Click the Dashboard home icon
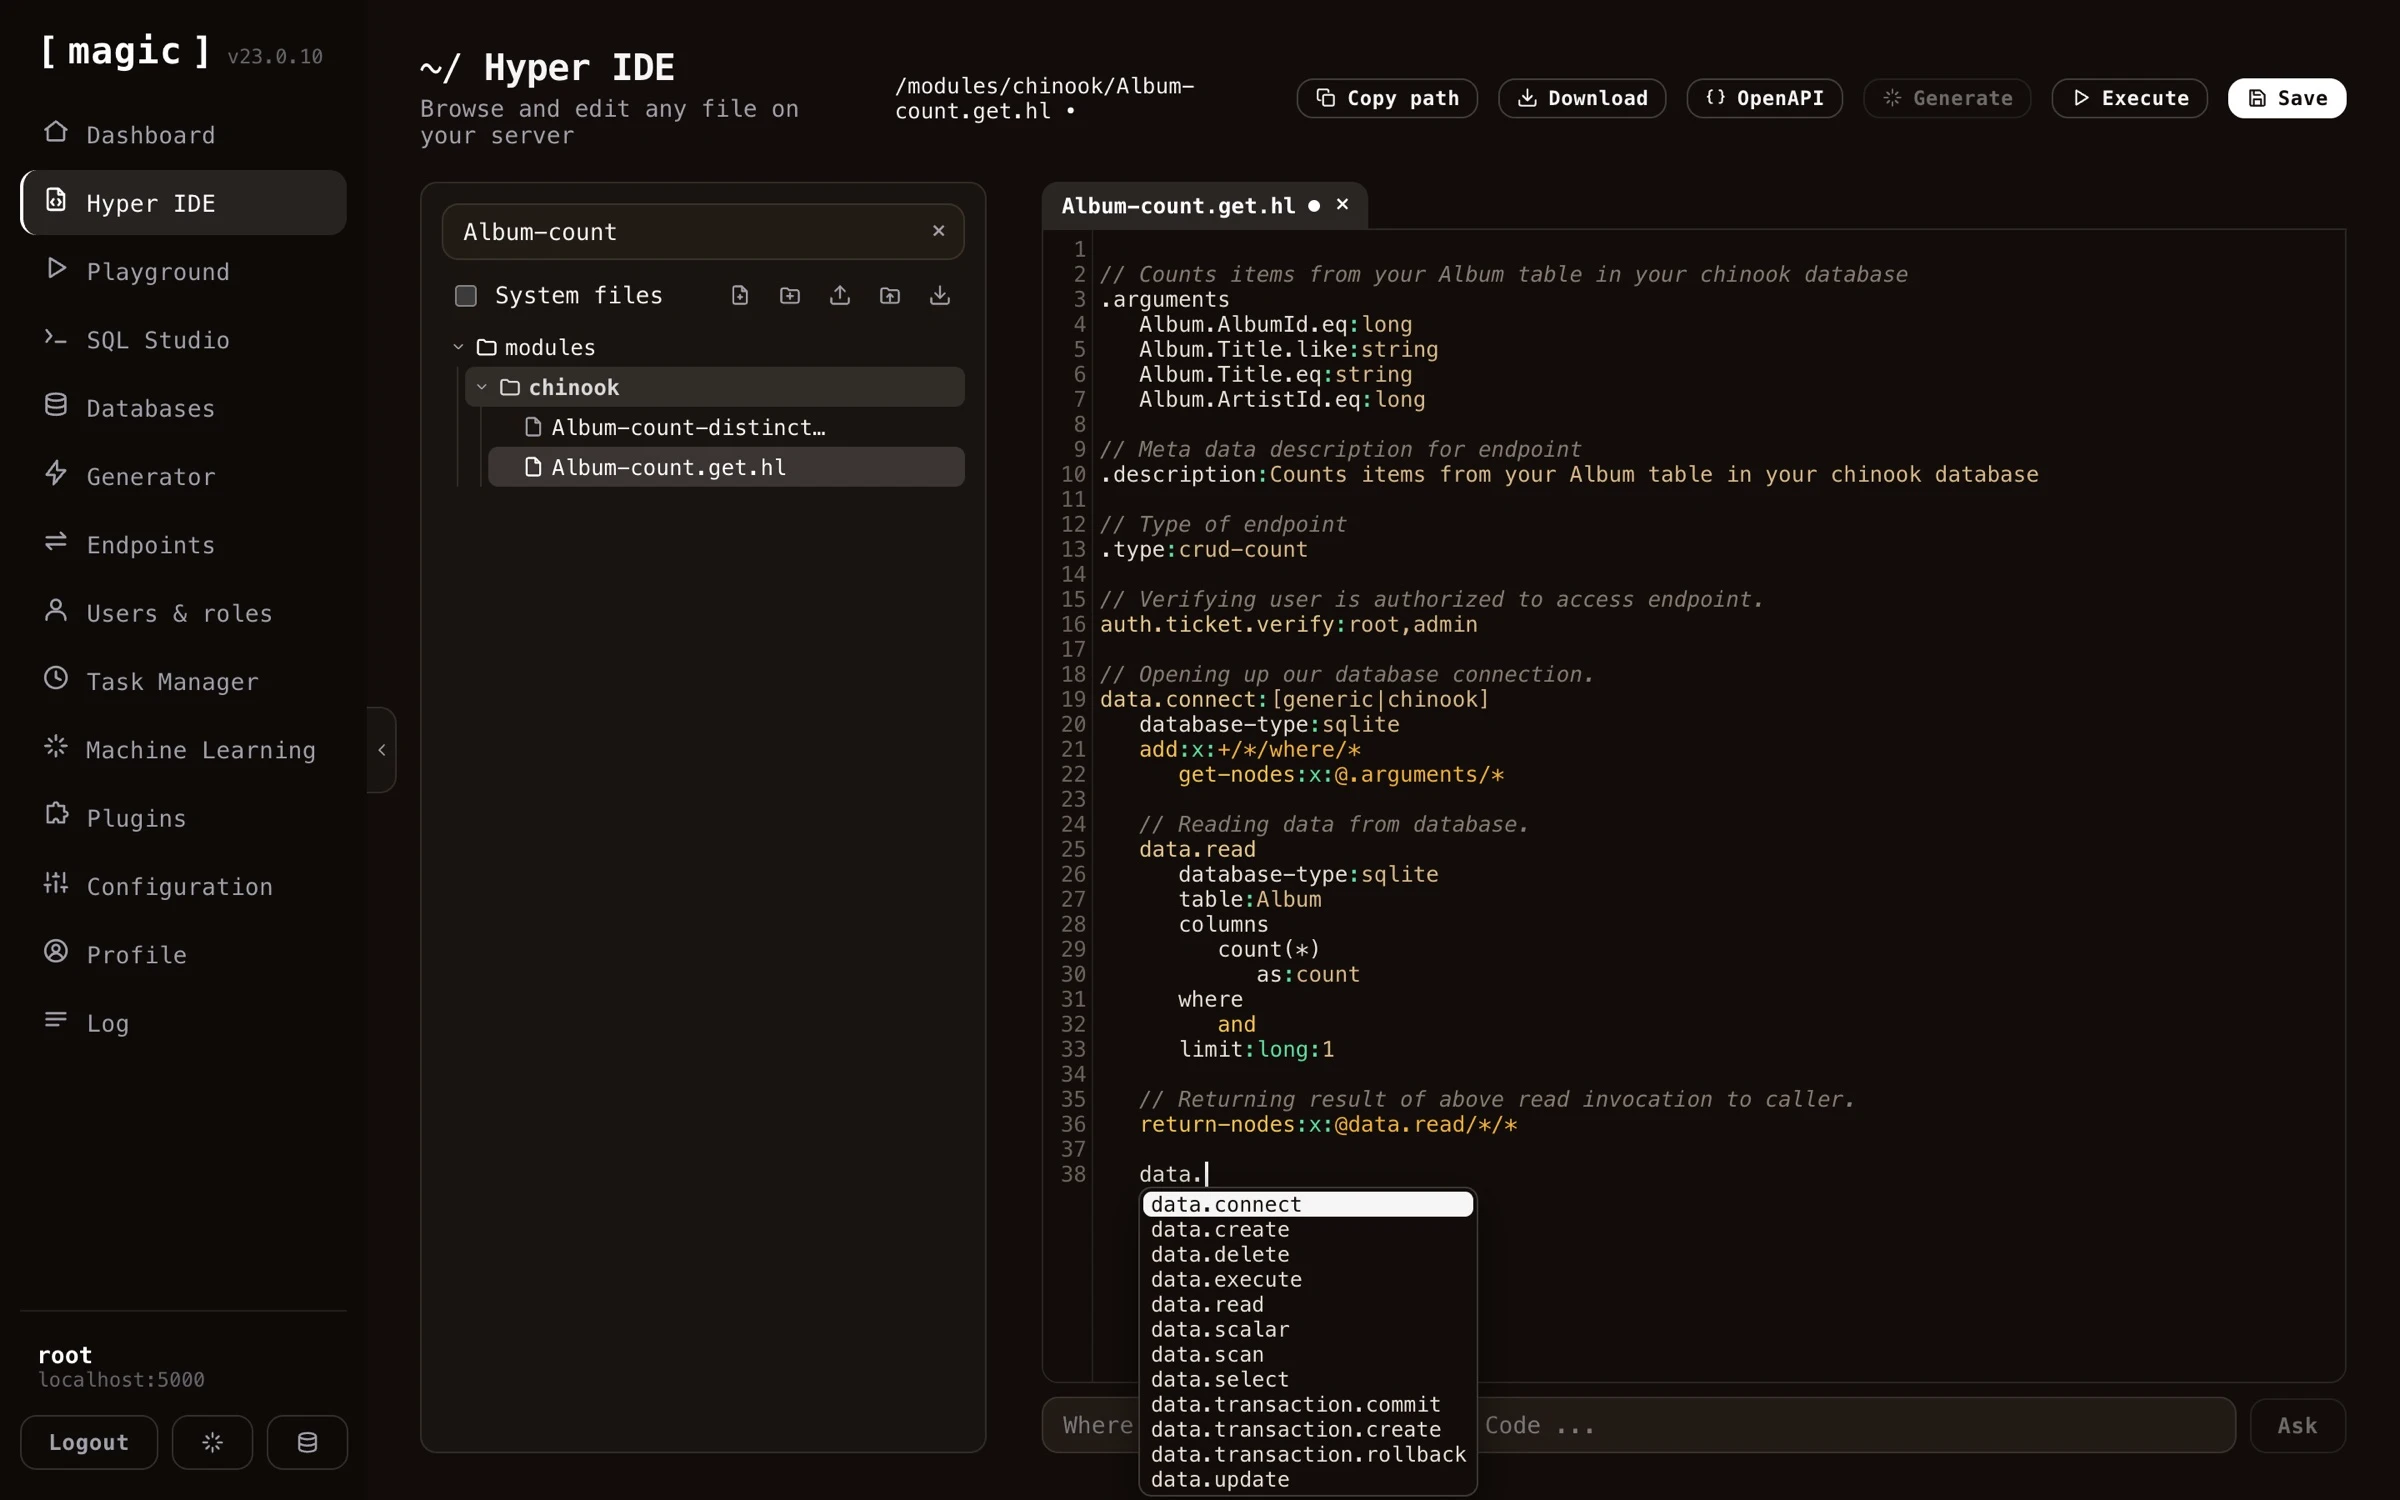 56,132
